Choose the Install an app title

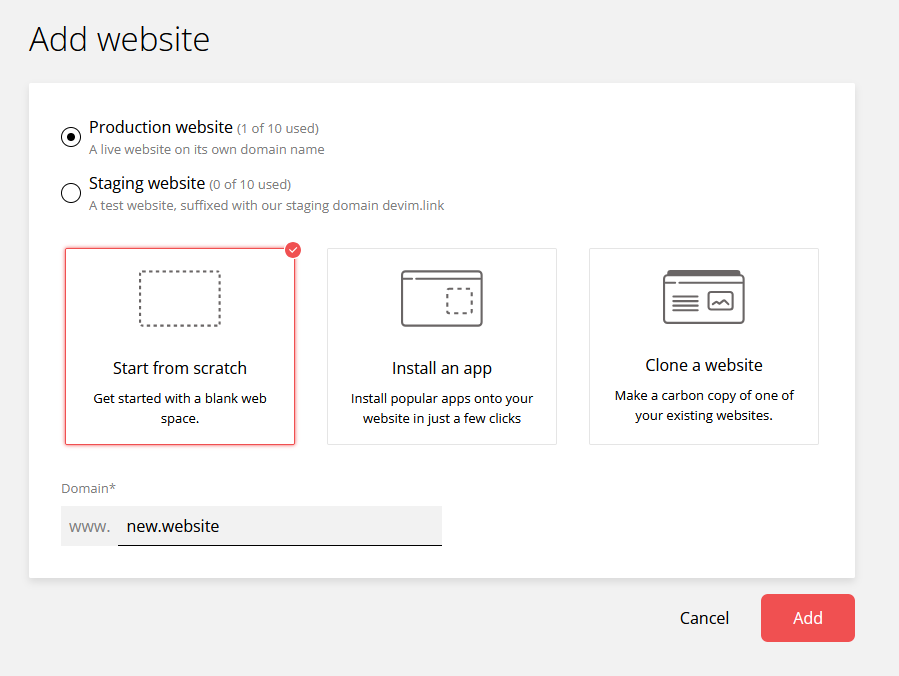coord(442,368)
